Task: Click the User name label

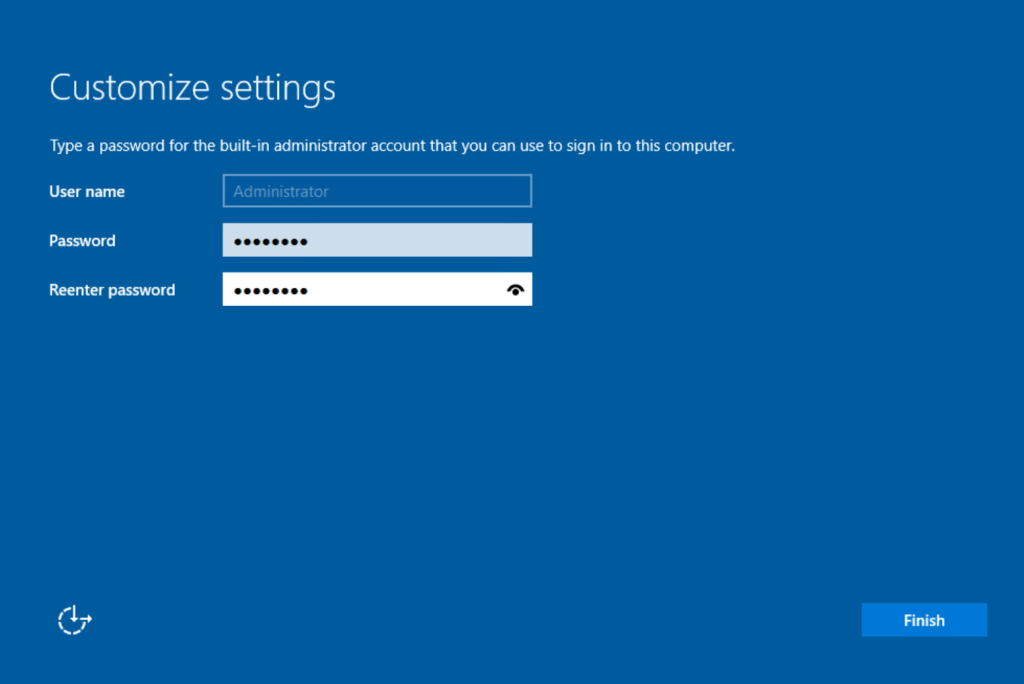Action: coord(87,191)
